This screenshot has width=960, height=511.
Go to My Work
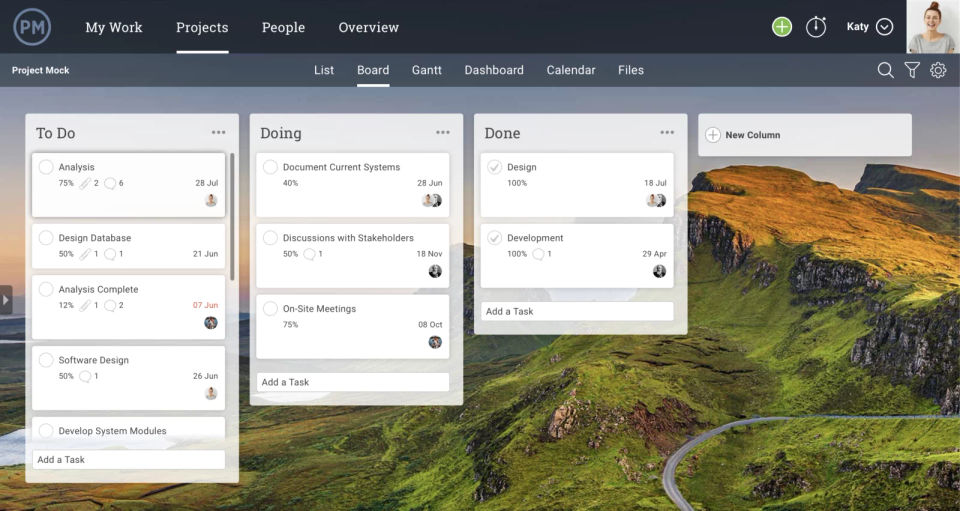pyautogui.click(x=114, y=27)
